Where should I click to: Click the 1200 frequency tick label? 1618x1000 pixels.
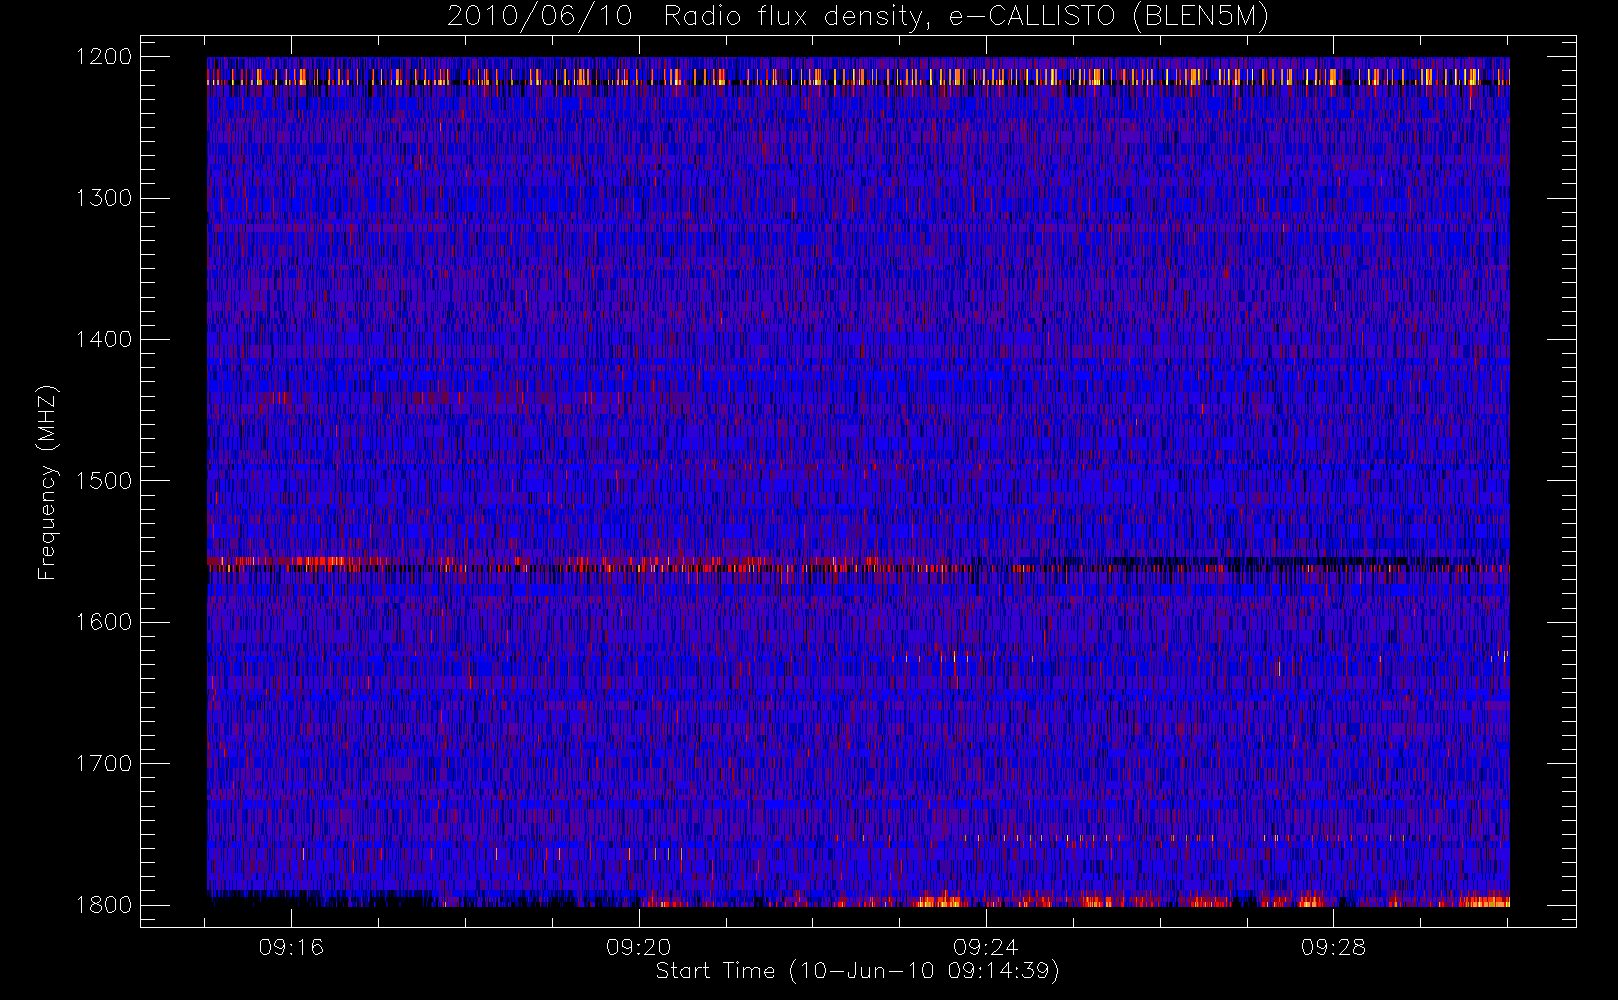click(104, 57)
